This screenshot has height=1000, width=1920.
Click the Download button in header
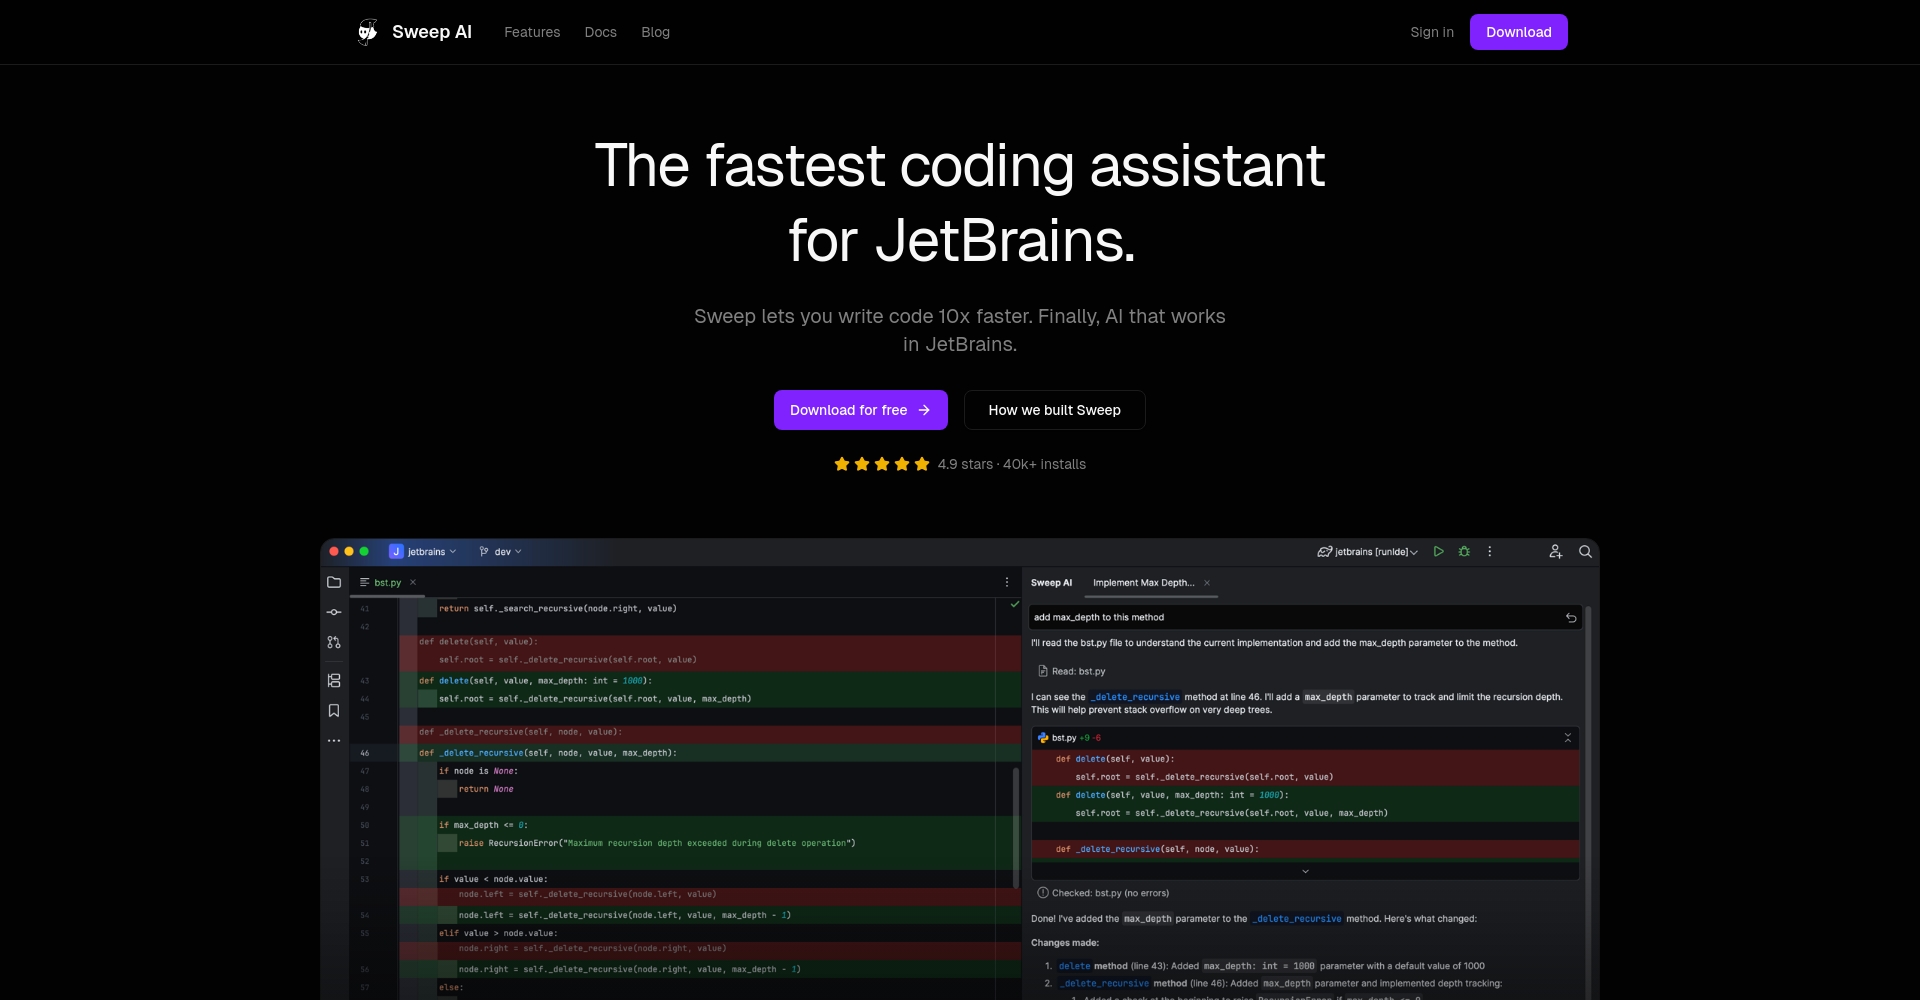(1519, 32)
